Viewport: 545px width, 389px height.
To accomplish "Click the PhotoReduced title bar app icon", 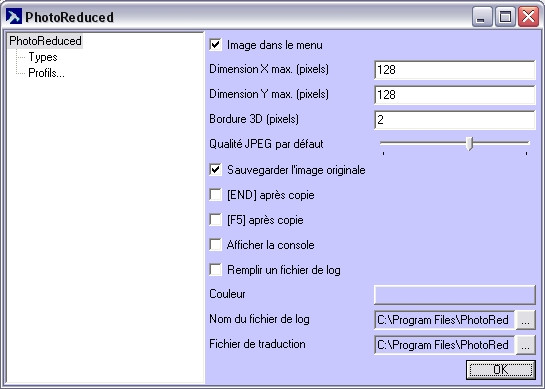I will [14, 16].
